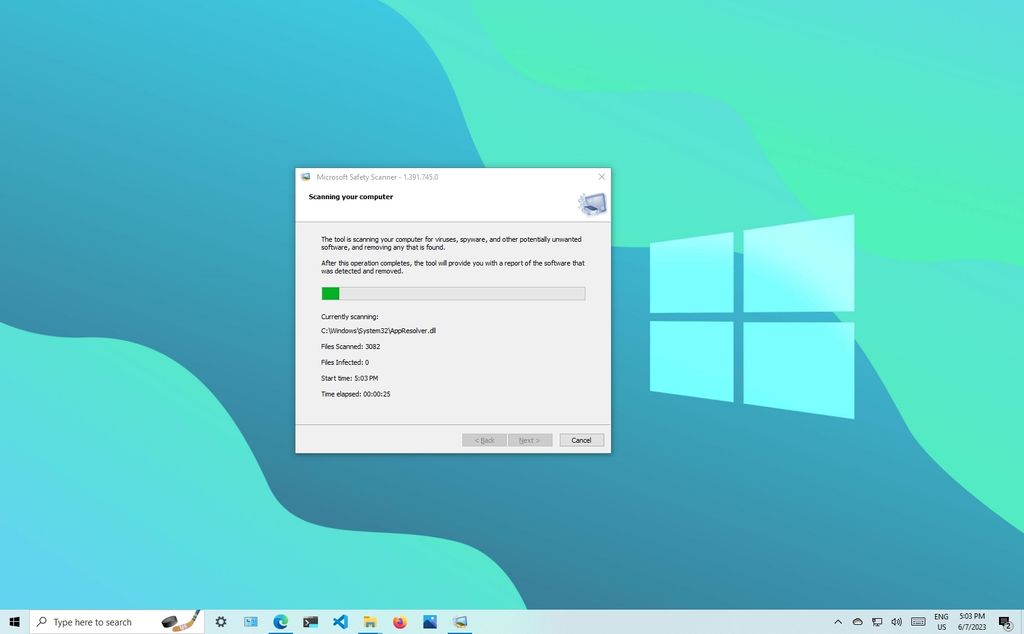Open the ENG US language switcher

[942, 621]
